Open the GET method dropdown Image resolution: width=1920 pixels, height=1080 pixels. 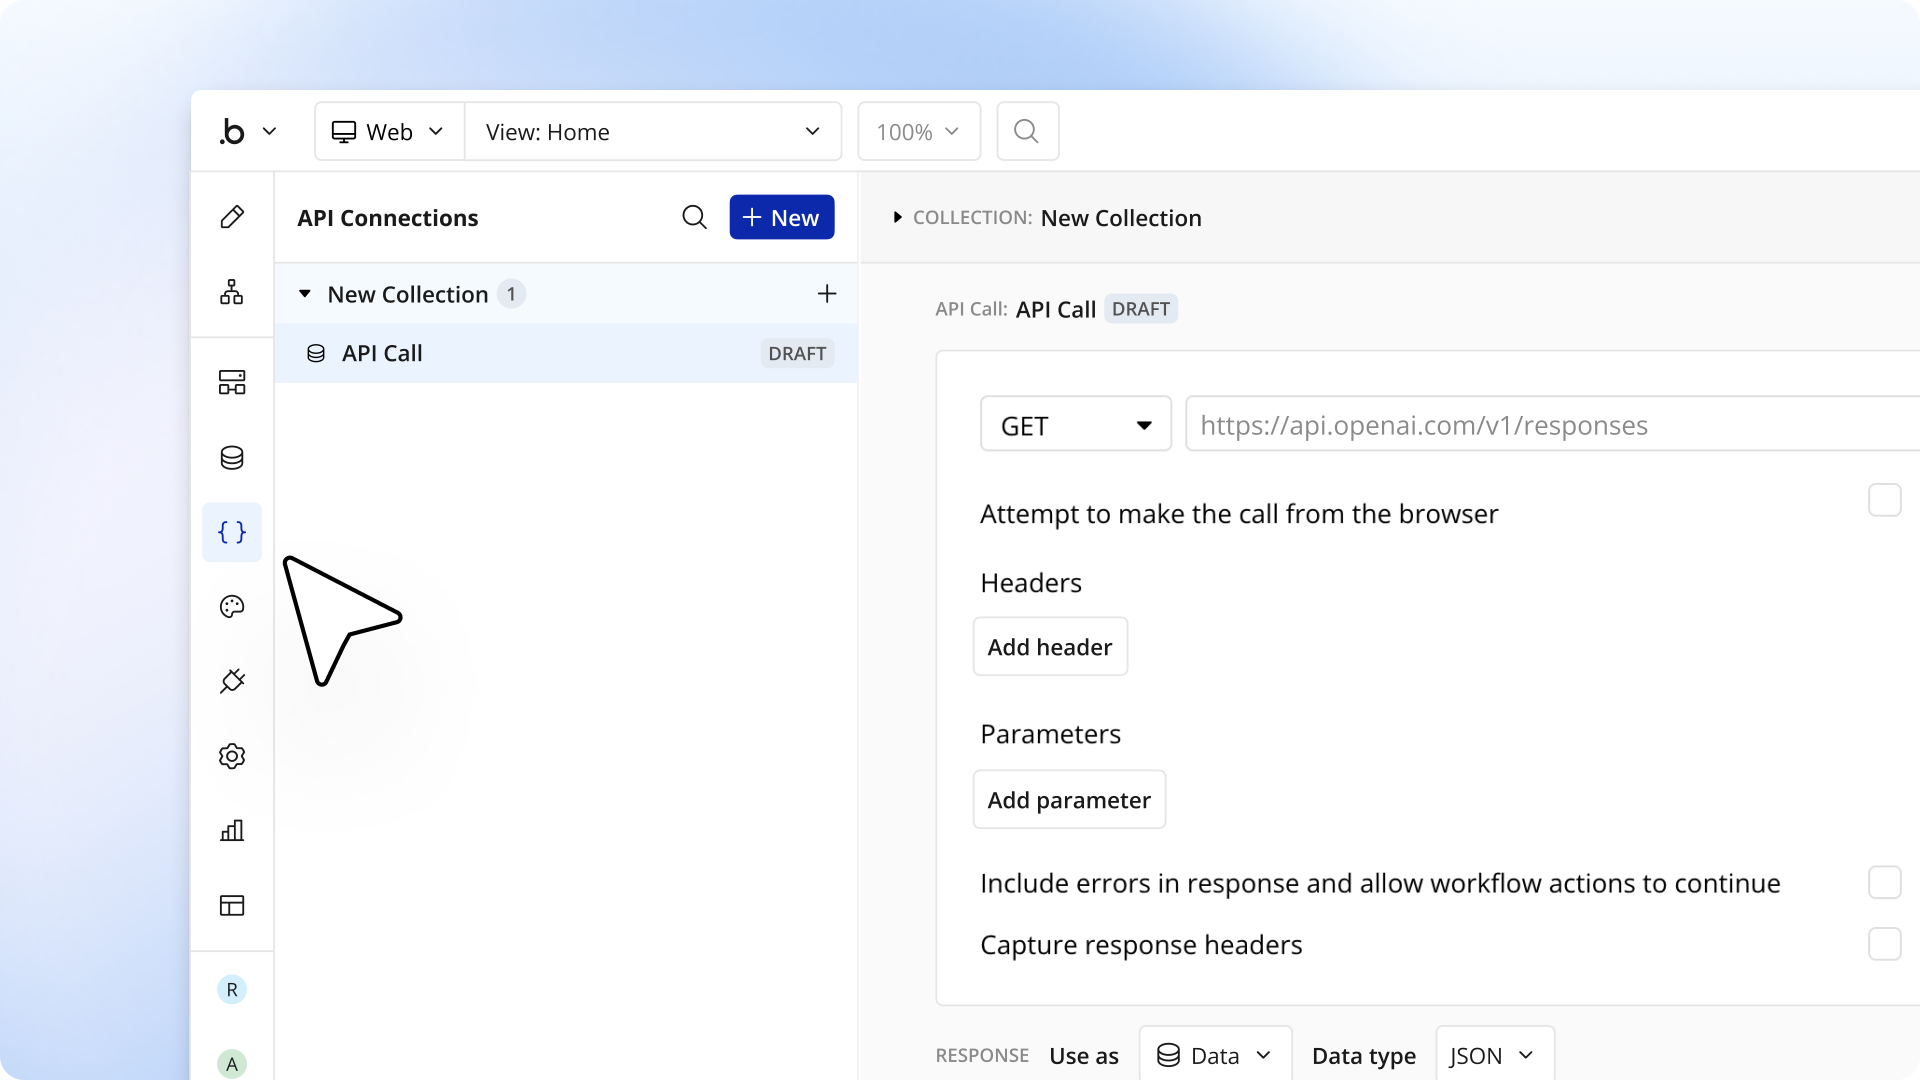1075,425
